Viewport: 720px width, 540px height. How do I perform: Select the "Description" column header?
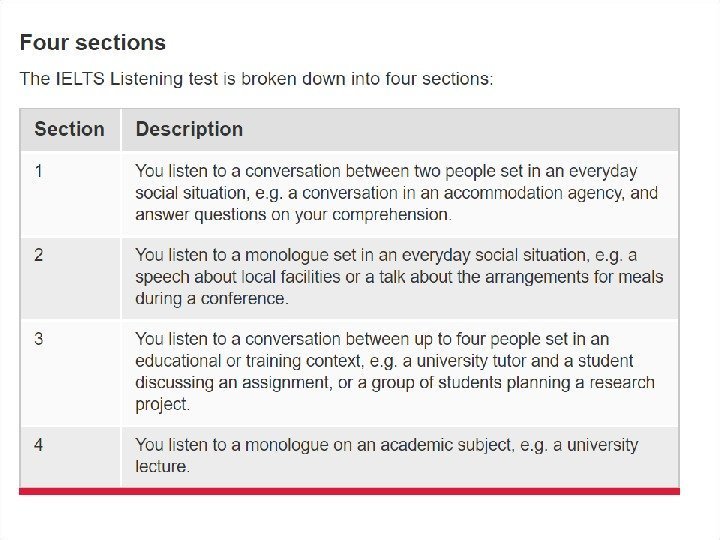[189, 129]
